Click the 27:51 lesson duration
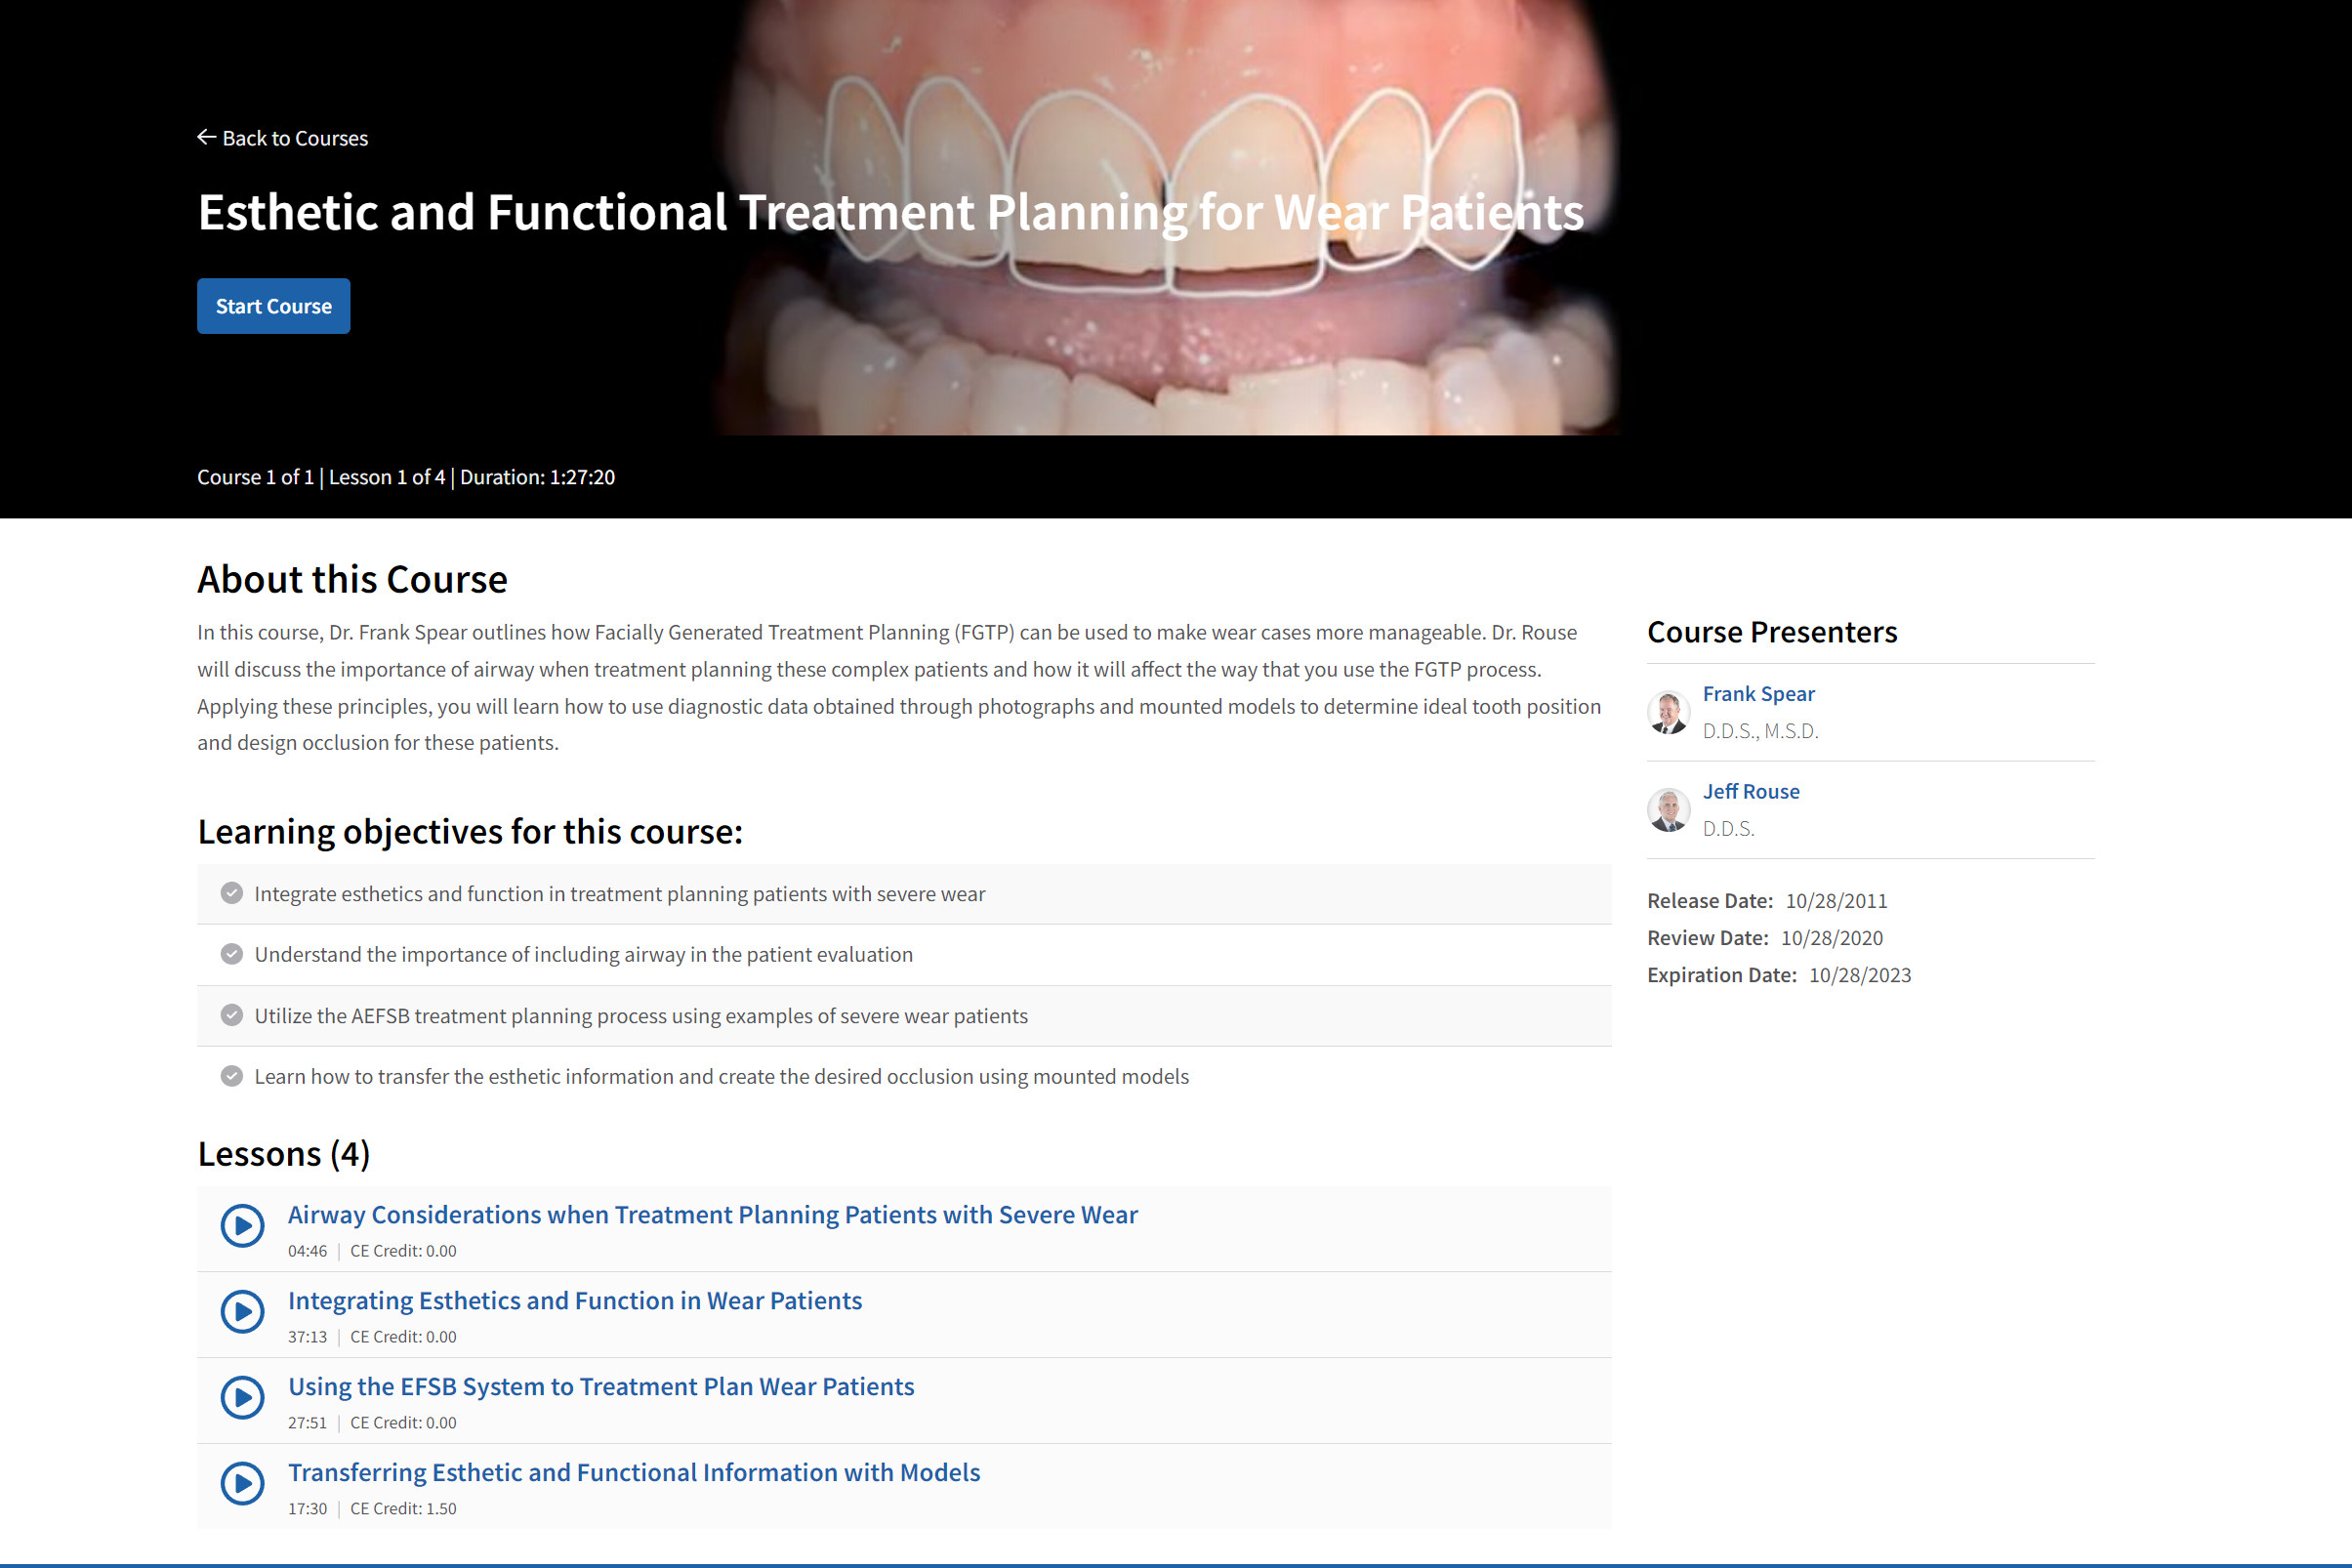Screen dimensions: 2352x1568 tap(307, 1423)
